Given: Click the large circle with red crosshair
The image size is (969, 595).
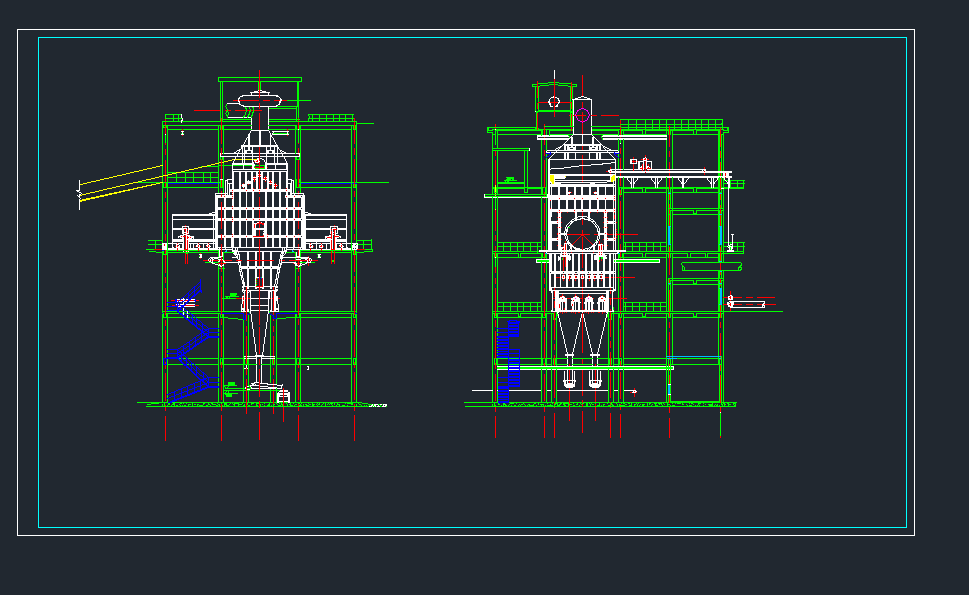Looking at the screenshot, I should [x=582, y=234].
